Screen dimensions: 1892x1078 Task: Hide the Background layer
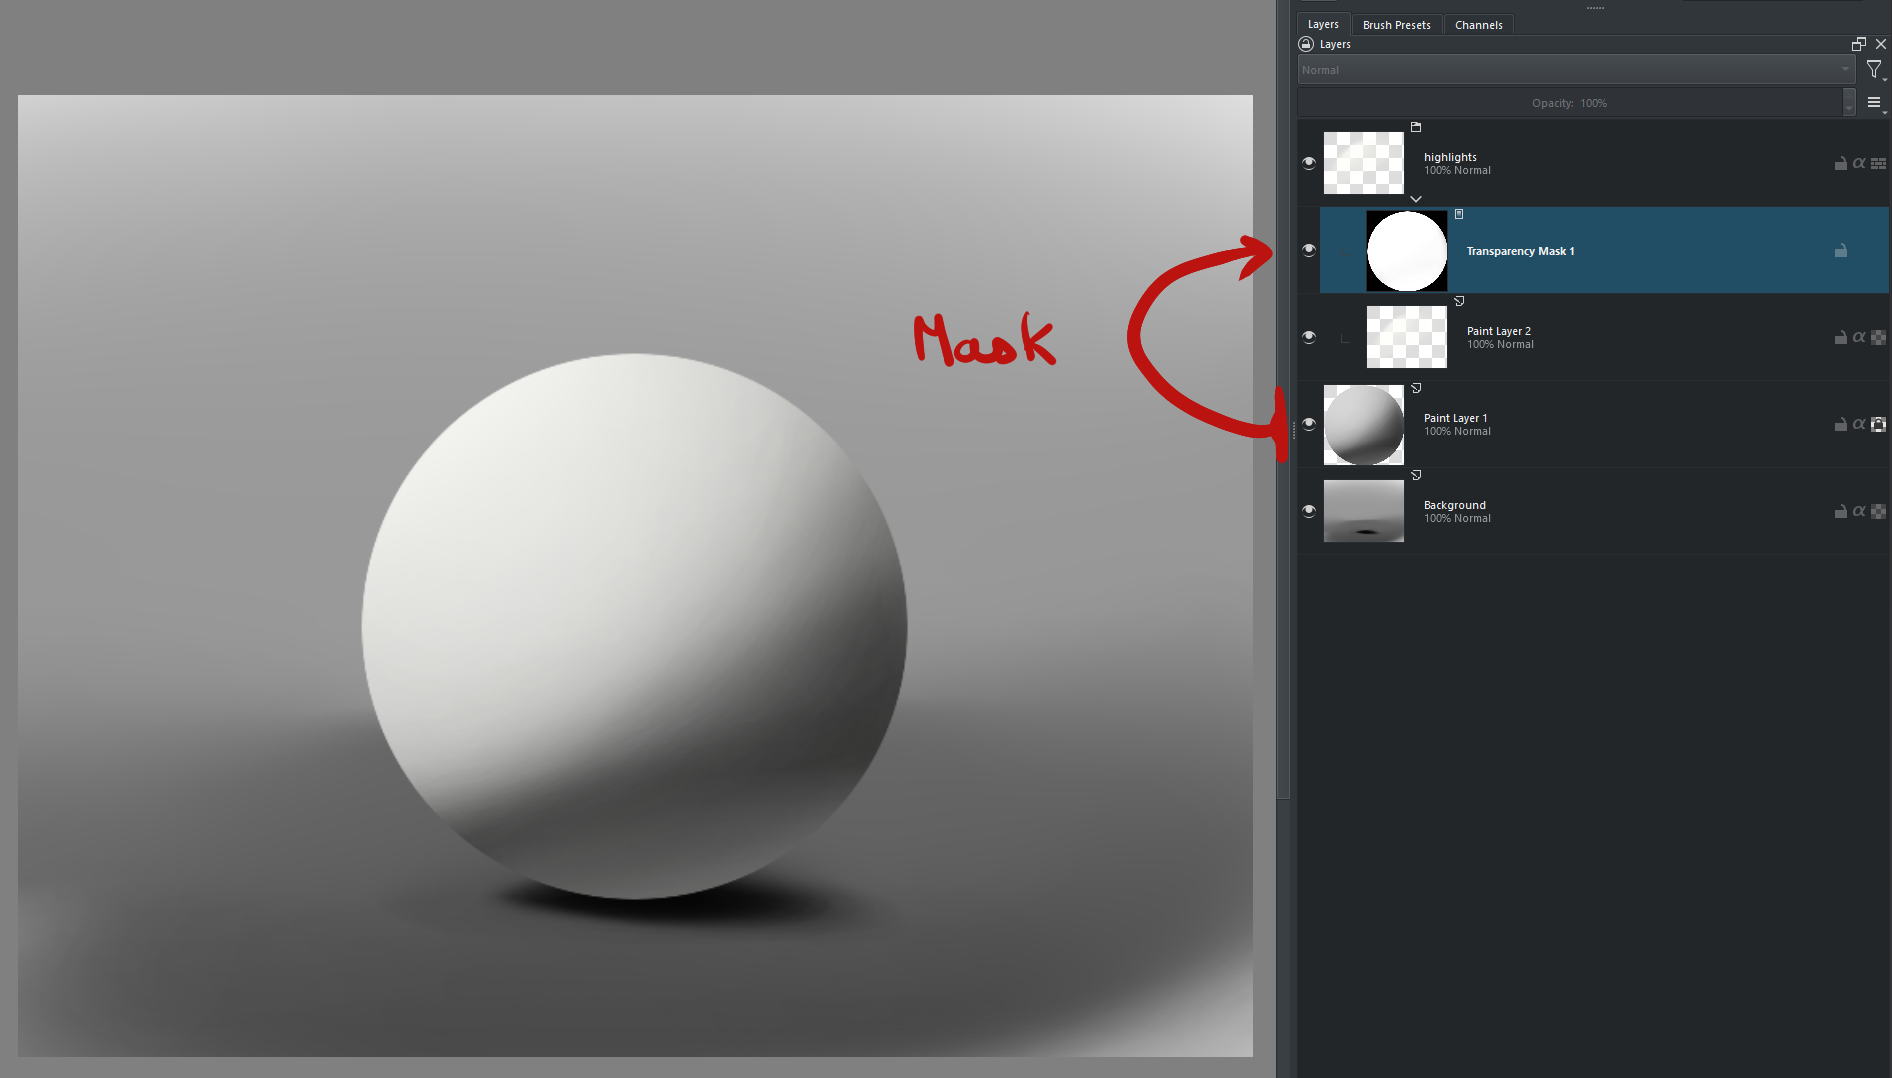[1308, 511]
